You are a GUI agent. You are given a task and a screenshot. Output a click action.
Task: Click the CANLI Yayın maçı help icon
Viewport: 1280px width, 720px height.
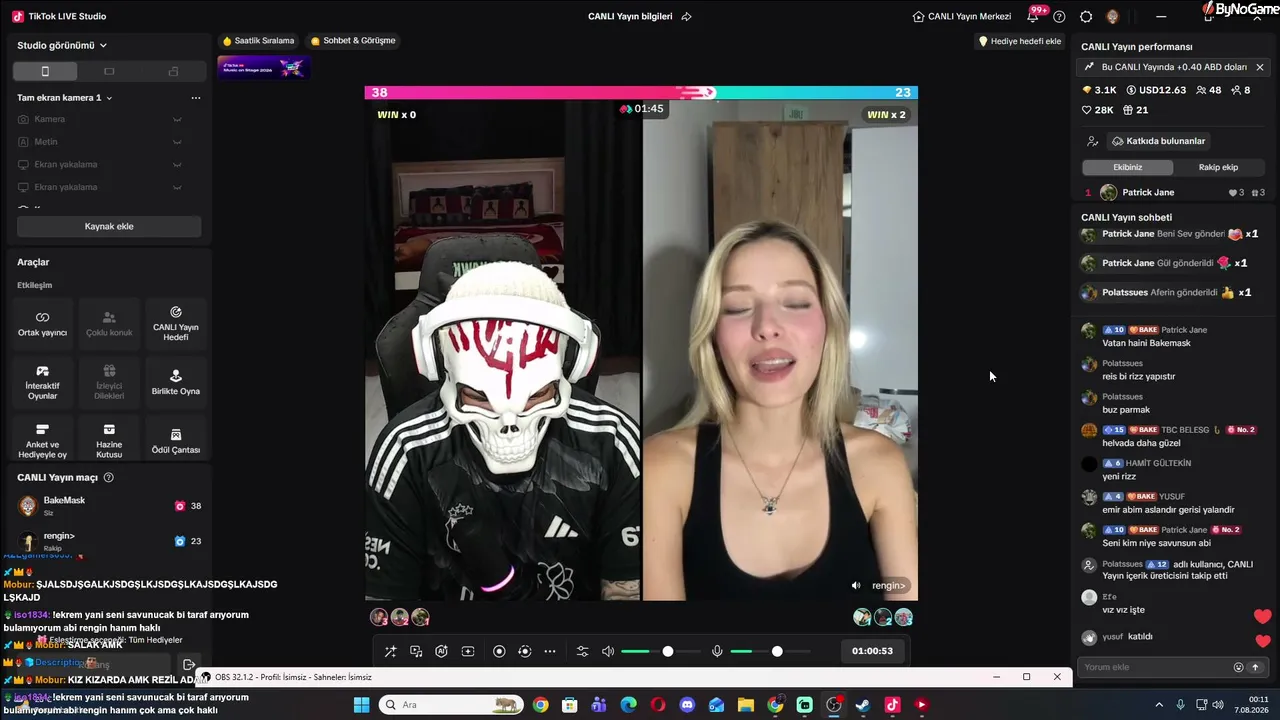[x=109, y=478]
